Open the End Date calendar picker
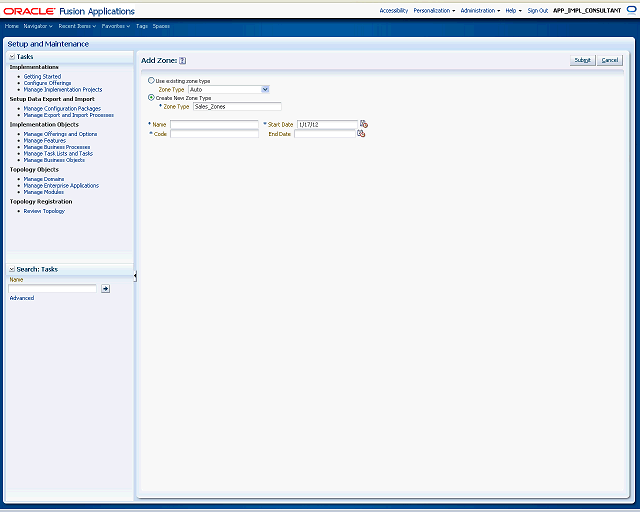This screenshot has height=512, width=640. pyautogui.click(x=361, y=134)
